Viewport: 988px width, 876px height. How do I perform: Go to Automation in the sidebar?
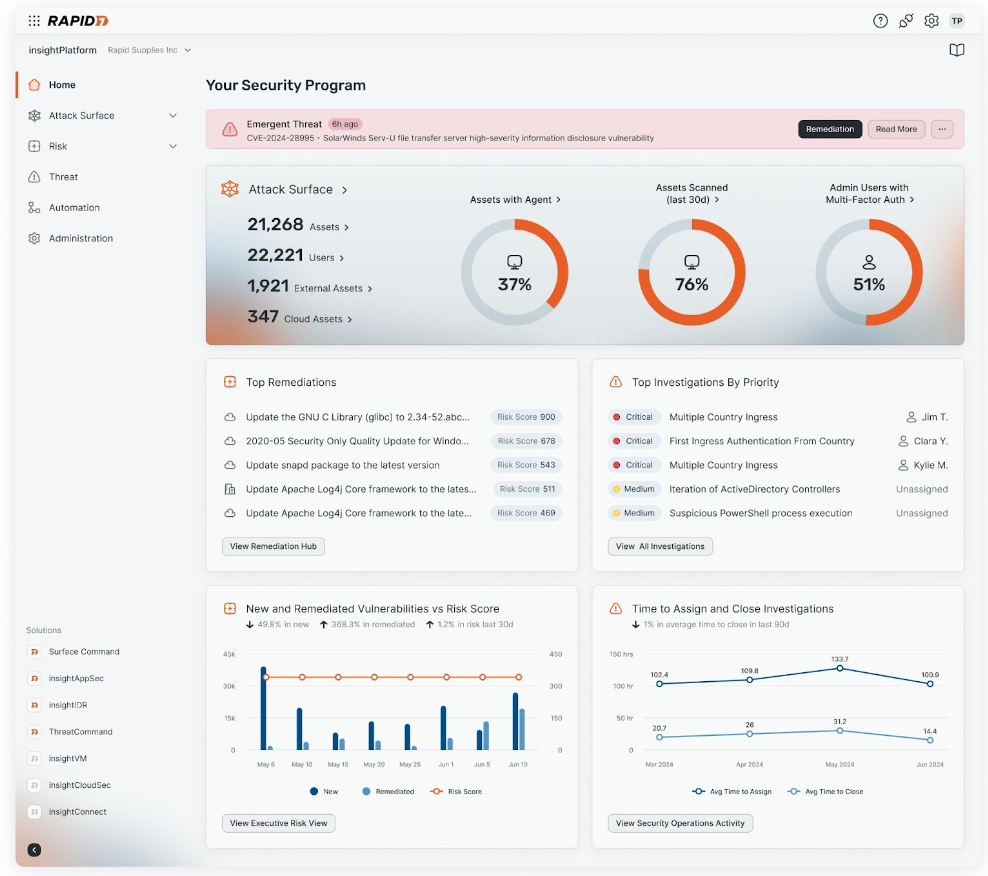click(x=74, y=208)
